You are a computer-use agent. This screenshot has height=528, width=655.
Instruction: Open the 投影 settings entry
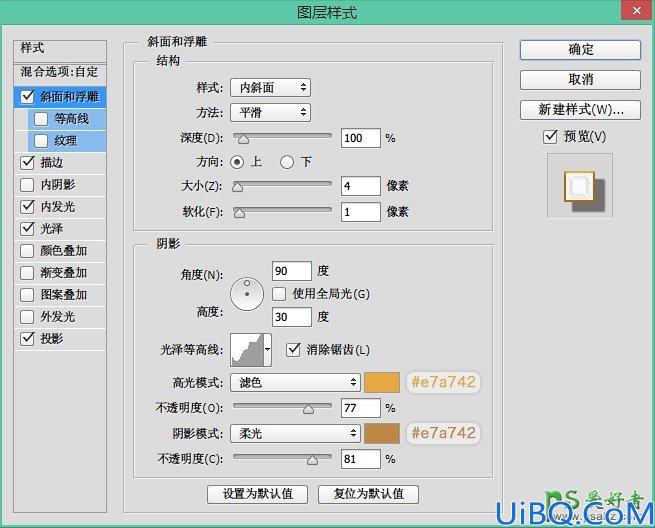click(51, 338)
